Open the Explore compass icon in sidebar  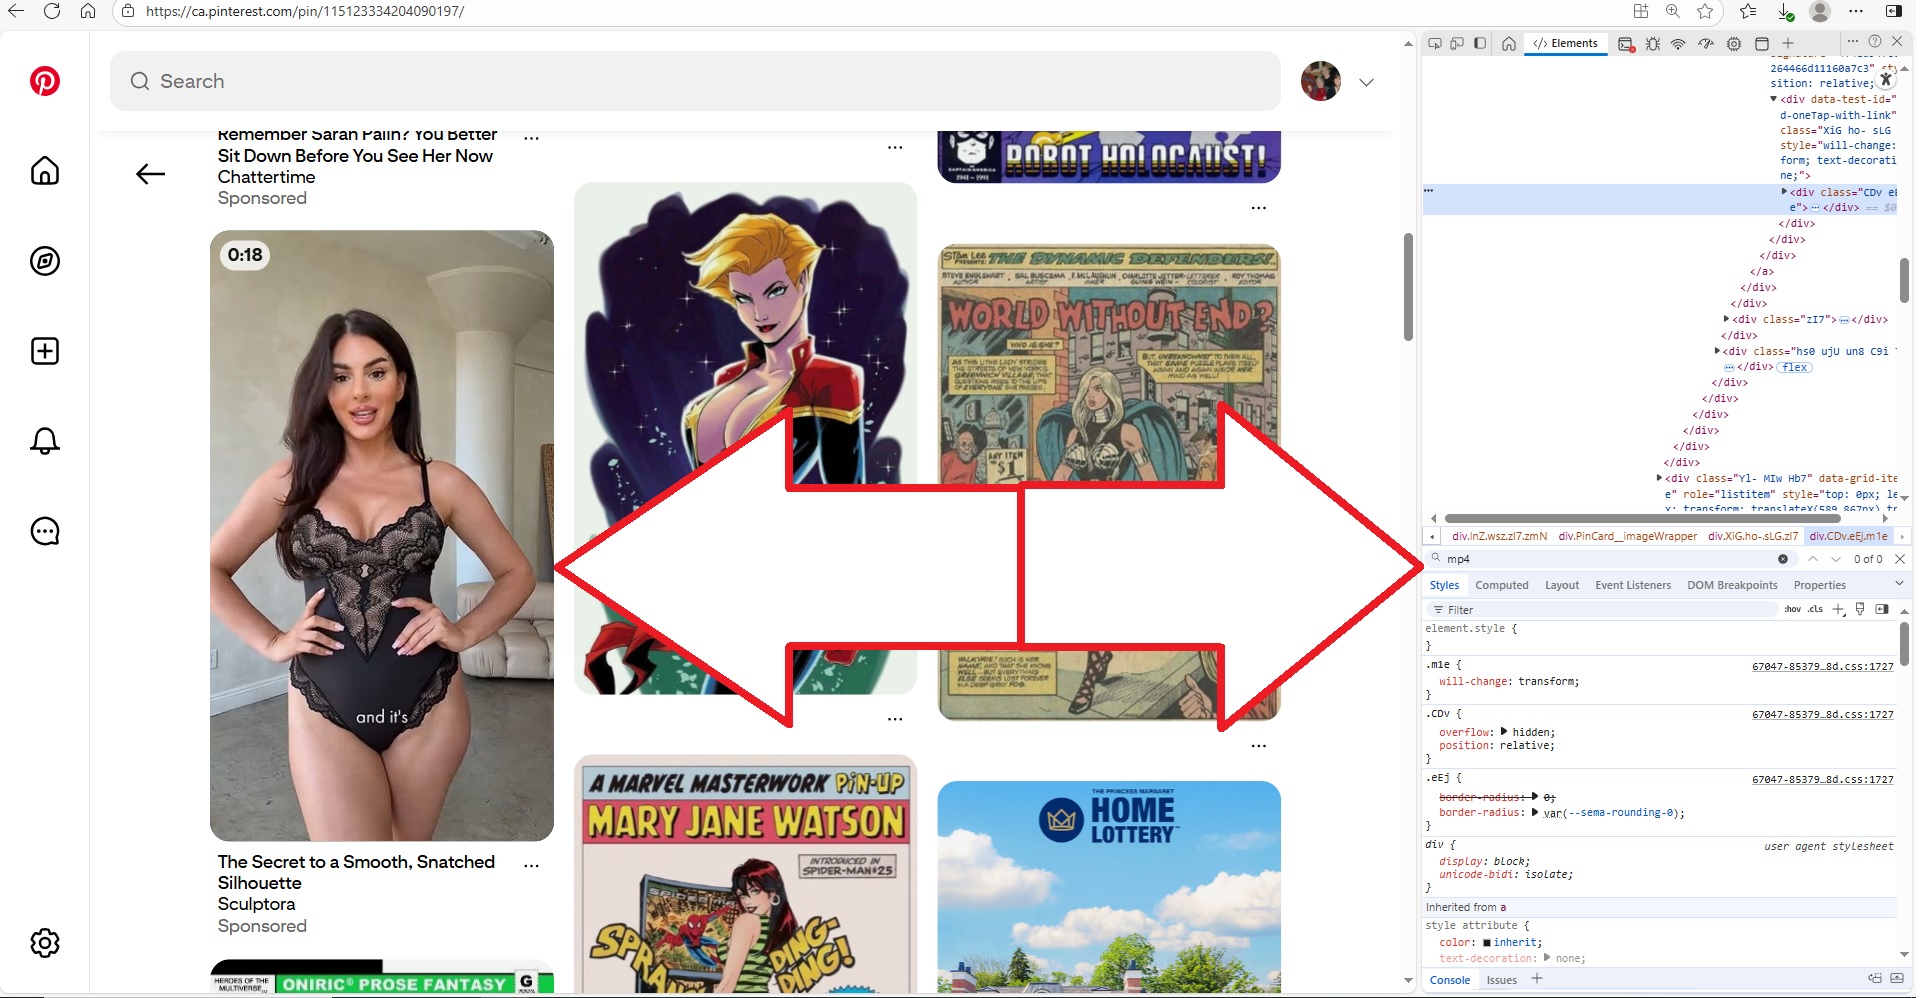pyautogui.click(x=45, y=261)
